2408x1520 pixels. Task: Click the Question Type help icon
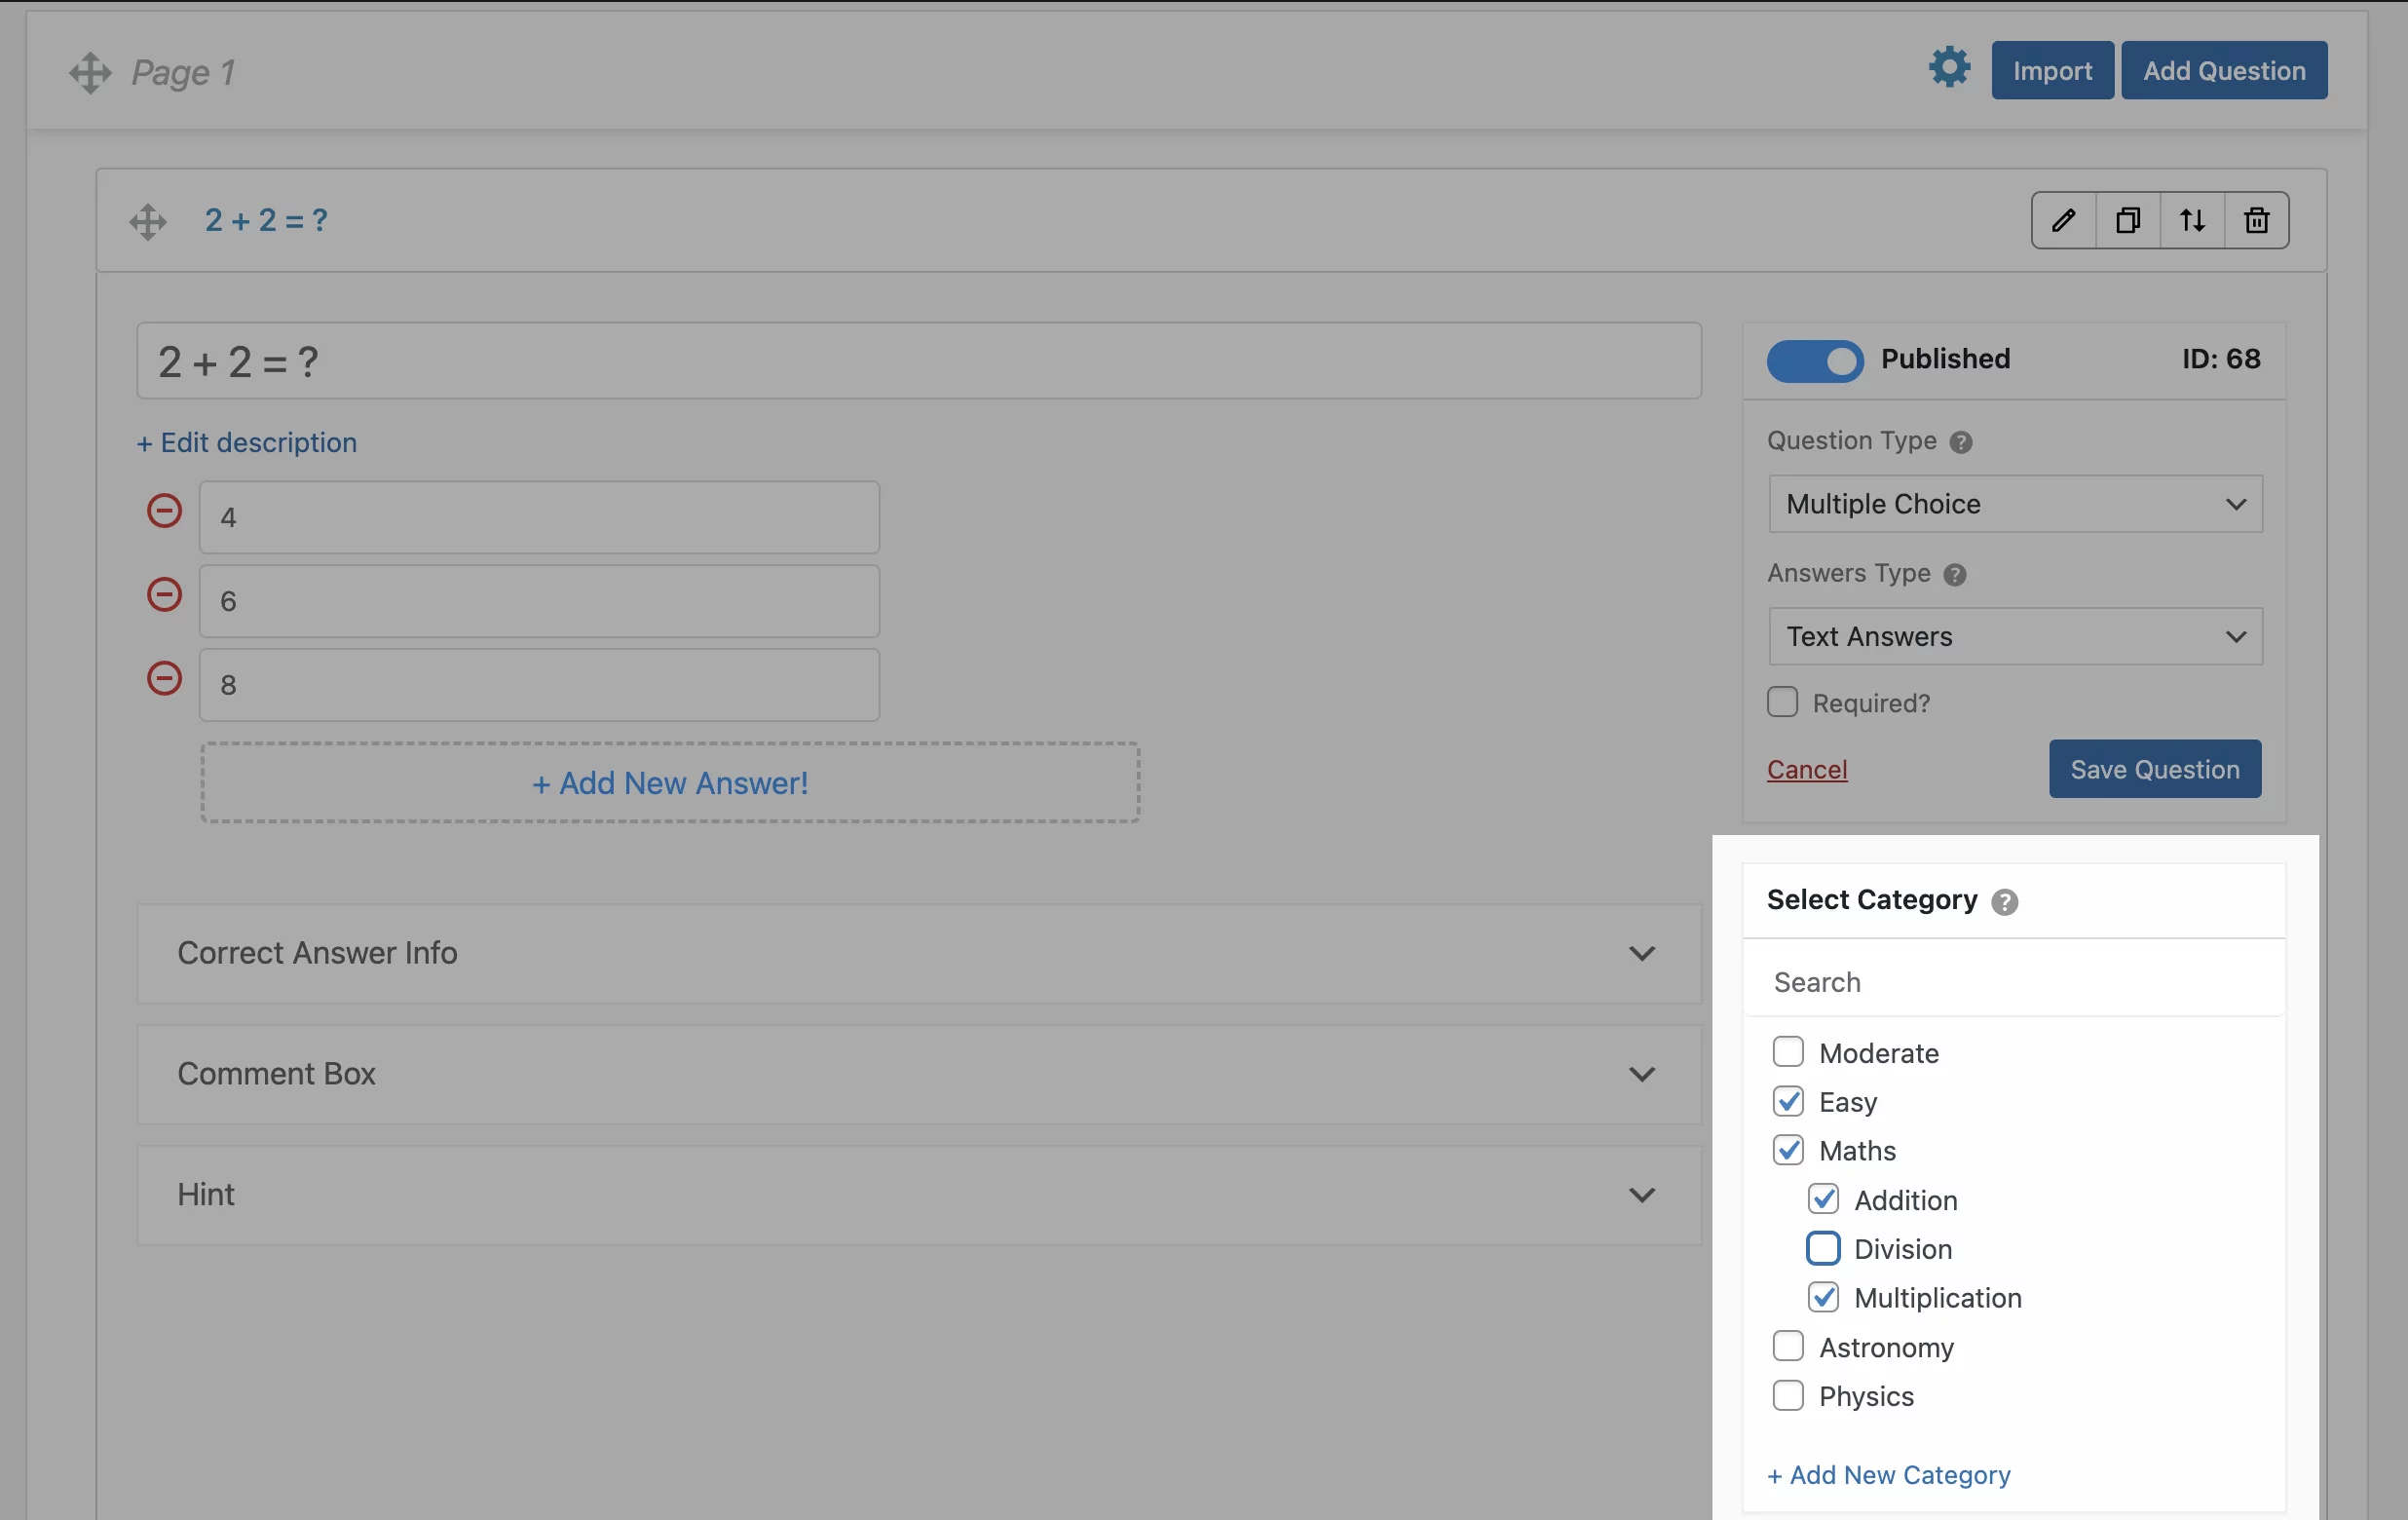(x=1960, y=442)
